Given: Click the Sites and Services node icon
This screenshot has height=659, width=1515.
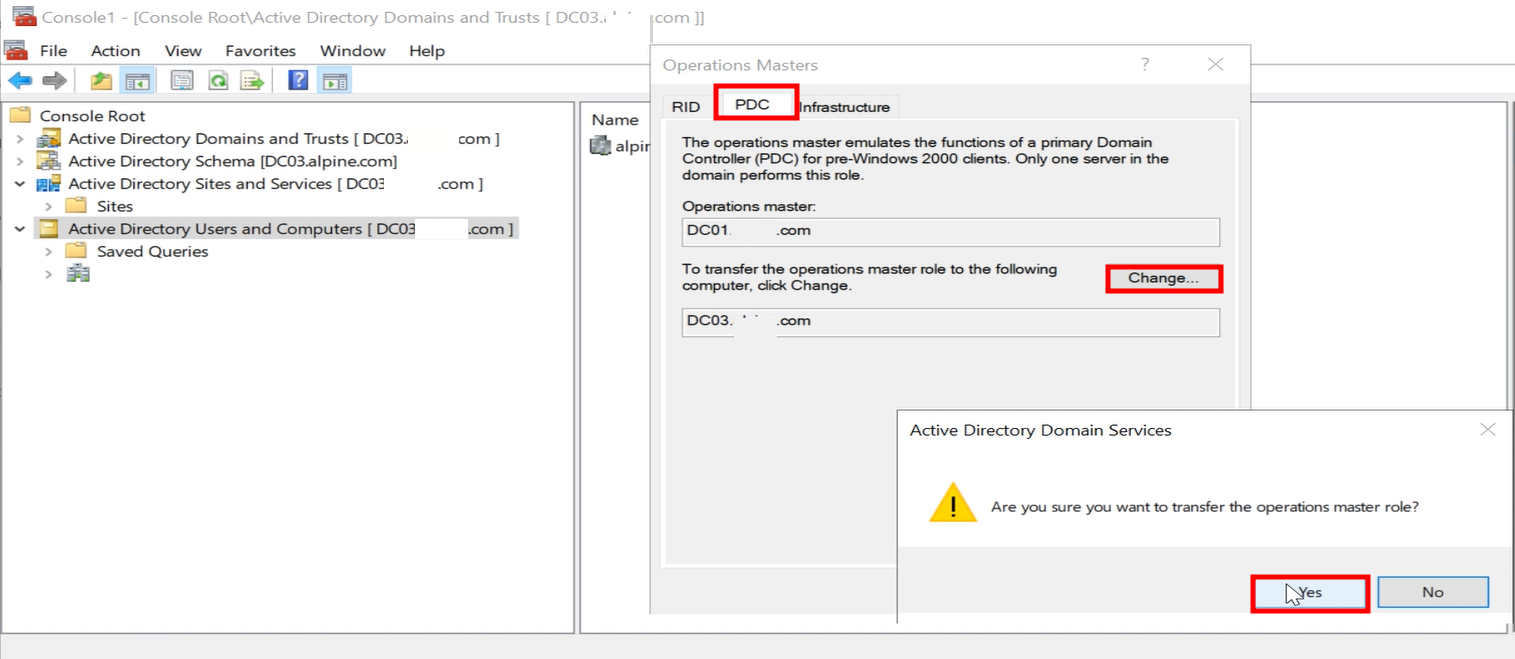Looking at the screenshot, I should pos(49,184).
